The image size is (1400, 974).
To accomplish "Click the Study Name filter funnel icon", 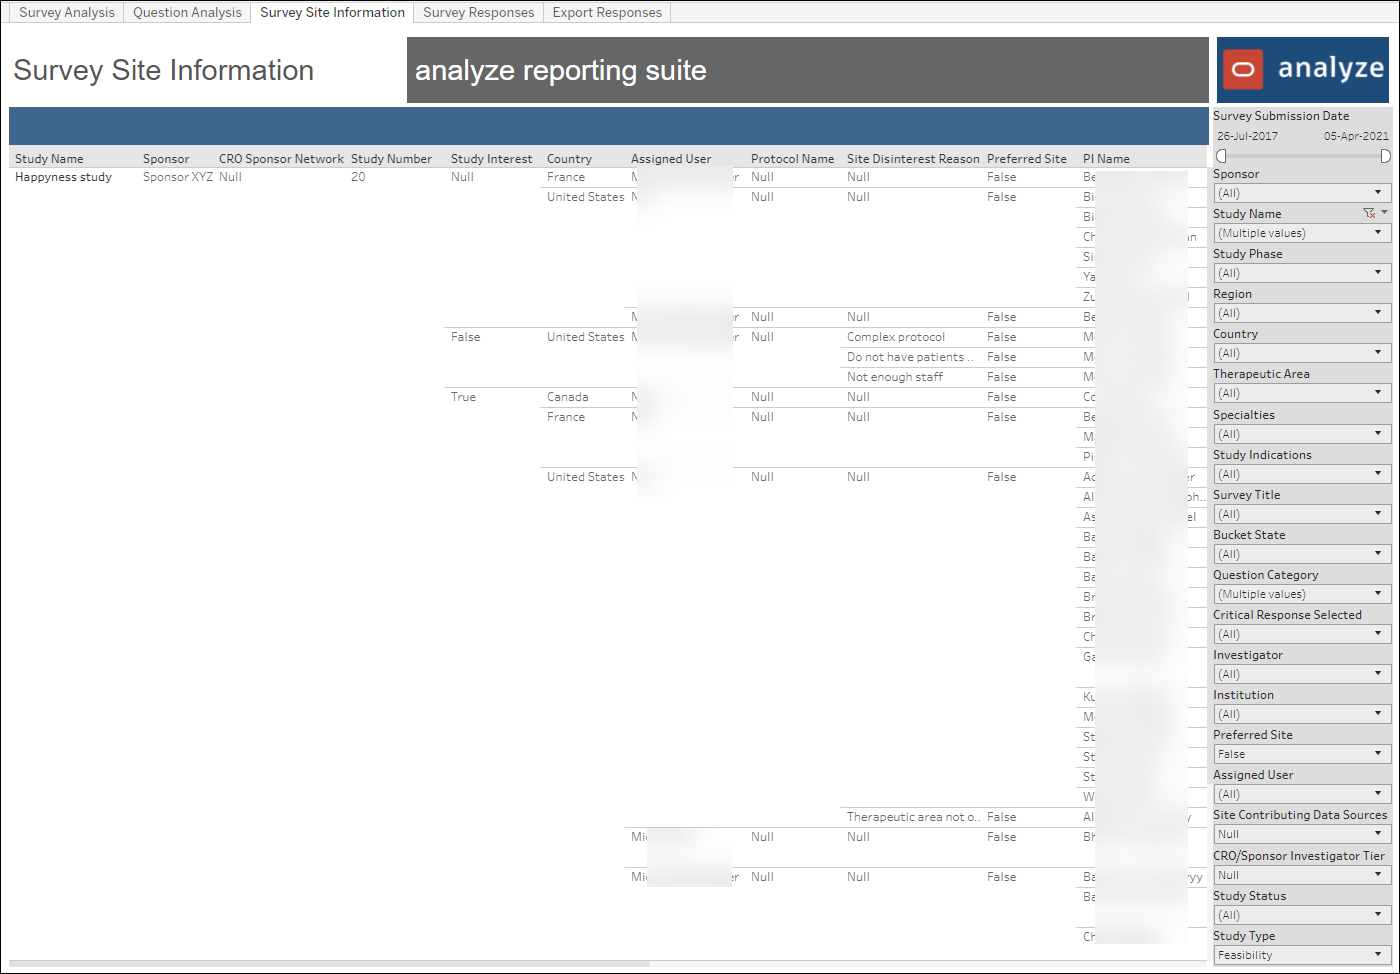I will click(1369, 213).
